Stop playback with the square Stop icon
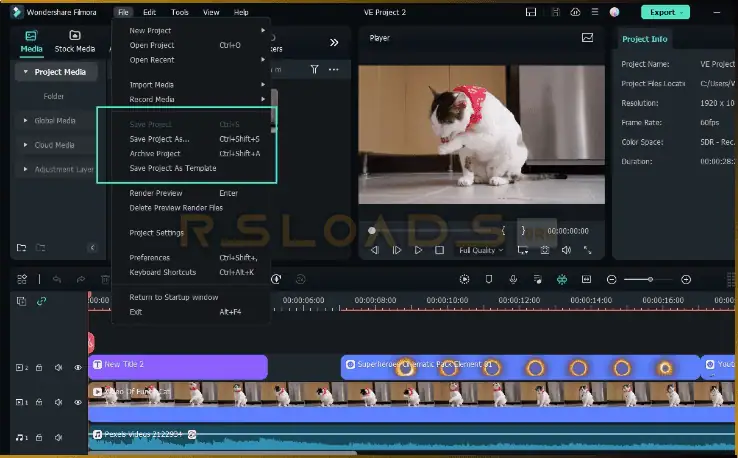The image size is (738, 458). 439,250
